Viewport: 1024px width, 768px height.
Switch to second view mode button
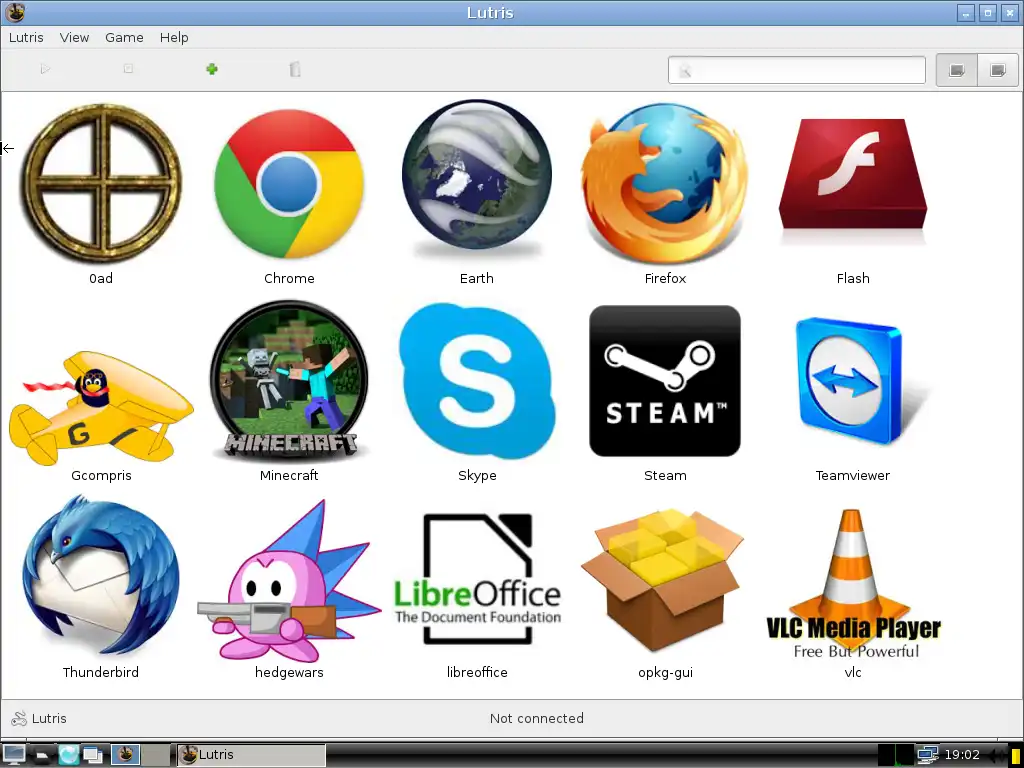[x=997, y=70]
